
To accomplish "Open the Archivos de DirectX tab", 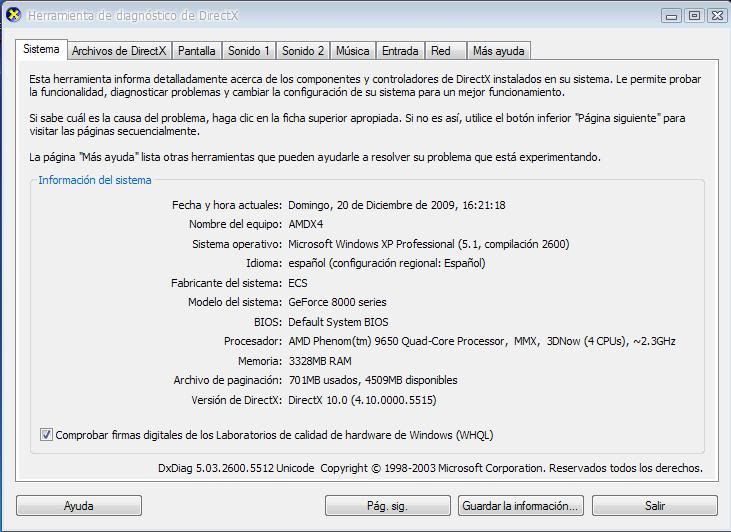I will click(x=119, y=51).
